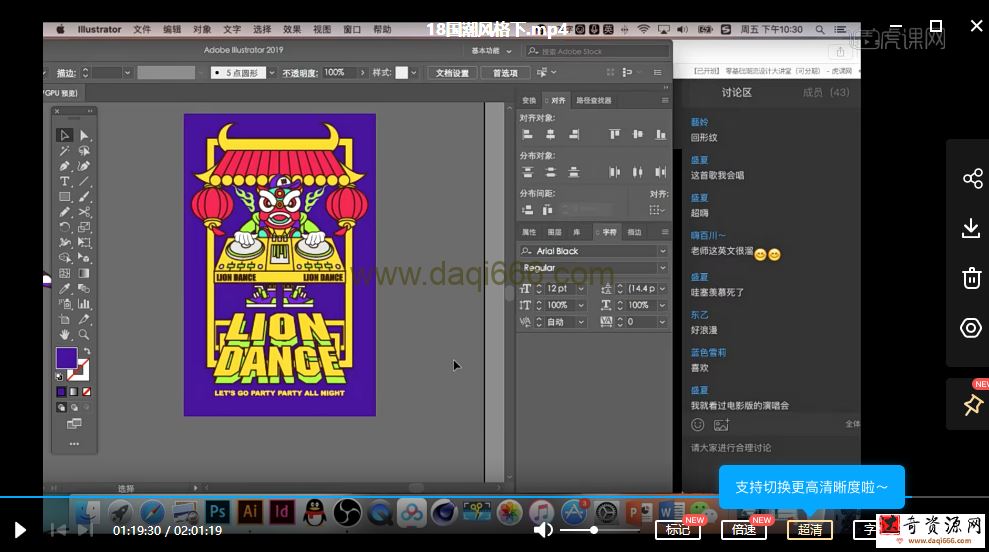
Task: Click the 首选项 button
Action: pyautogui.click(x=505, y=73)
